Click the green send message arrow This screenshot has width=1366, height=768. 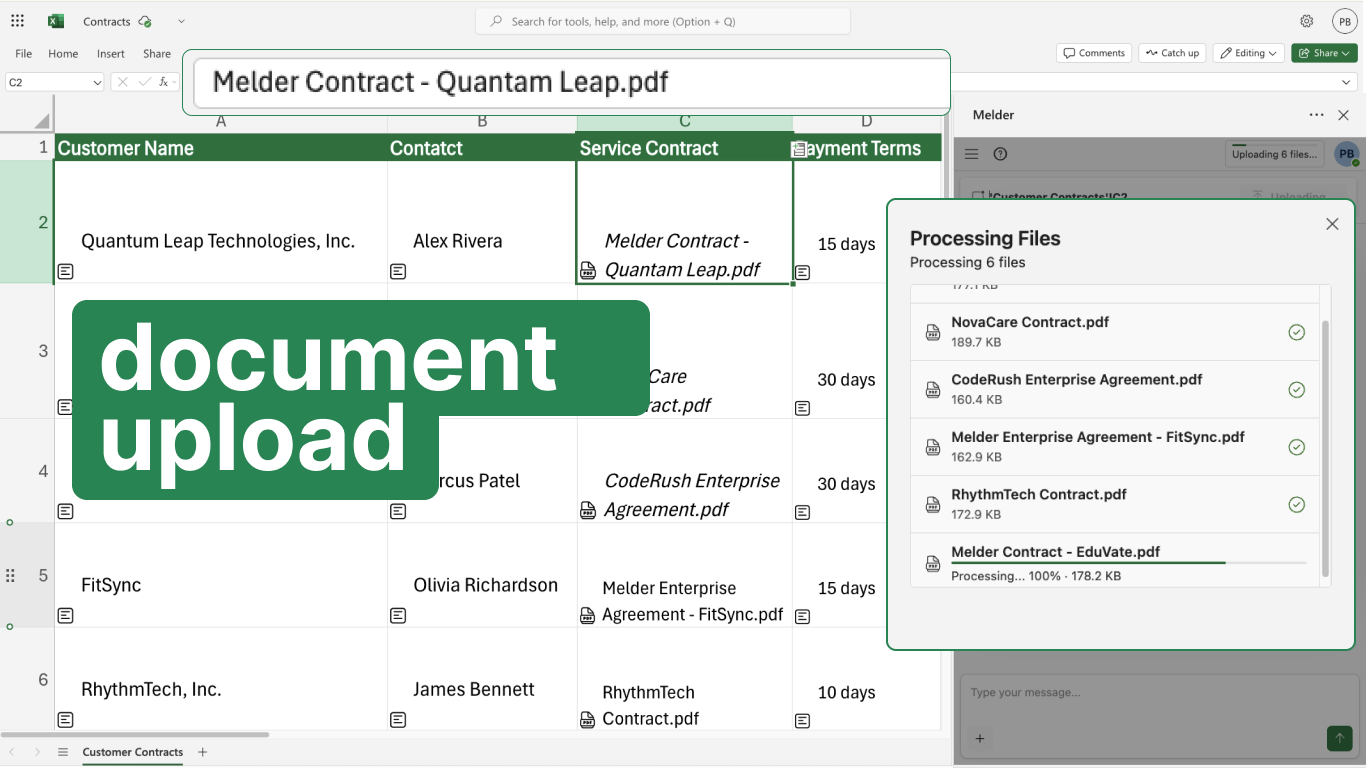click(1339, 739)
